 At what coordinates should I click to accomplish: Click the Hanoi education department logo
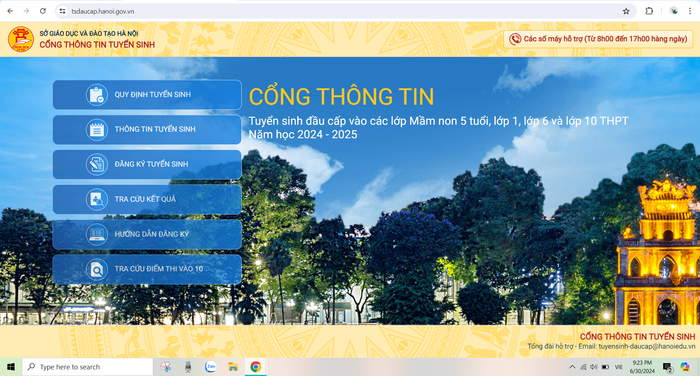click(x=21, y=39)
